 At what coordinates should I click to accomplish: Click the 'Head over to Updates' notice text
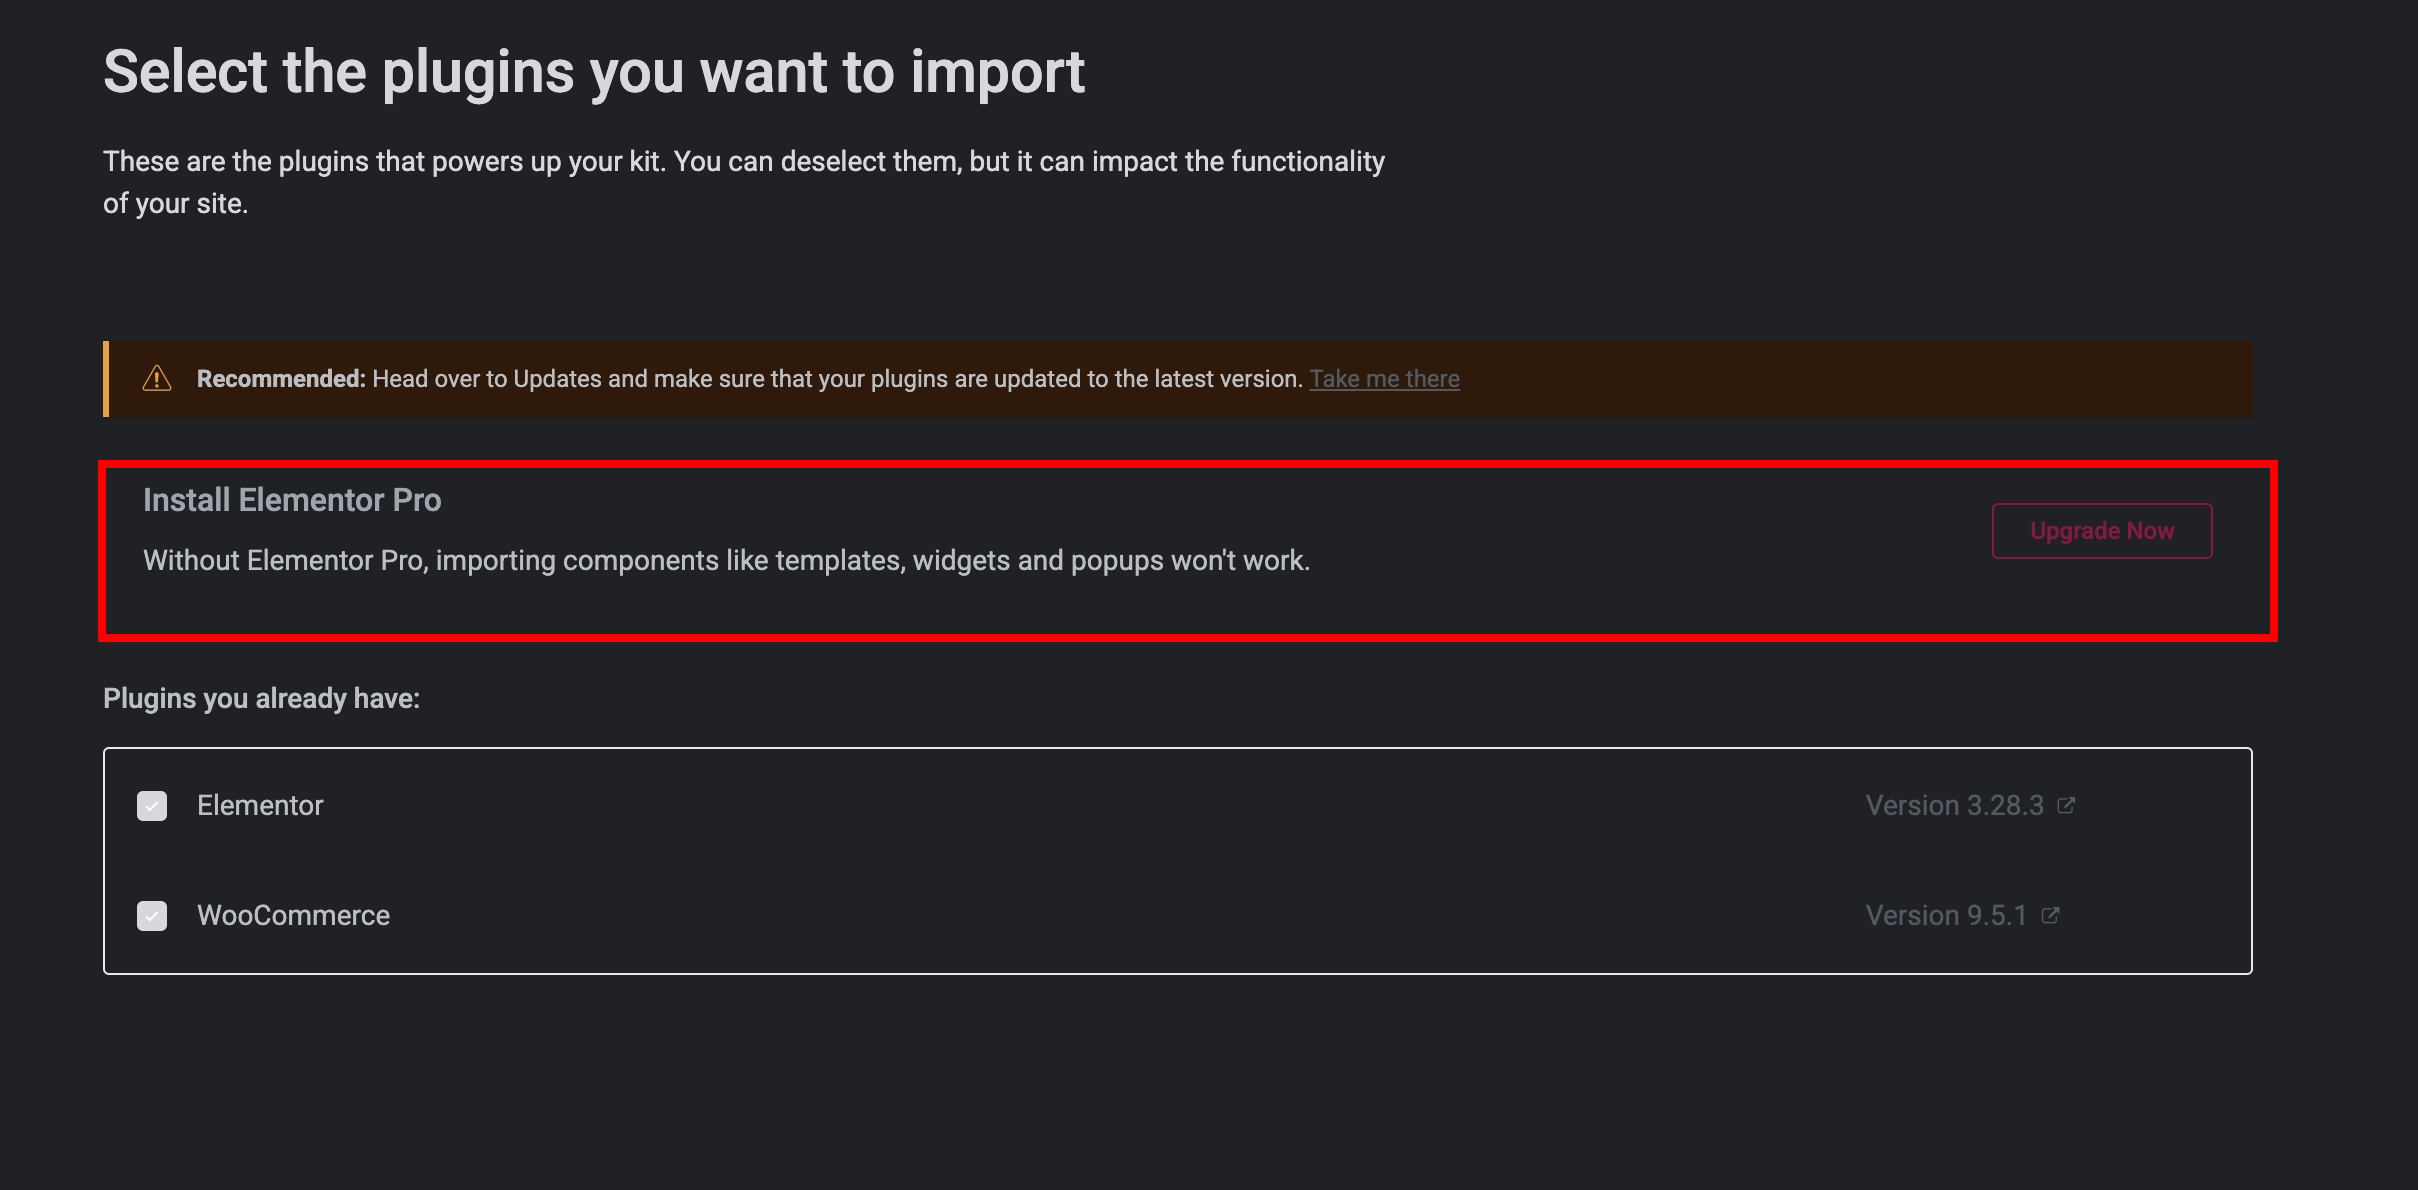[838, 379]
